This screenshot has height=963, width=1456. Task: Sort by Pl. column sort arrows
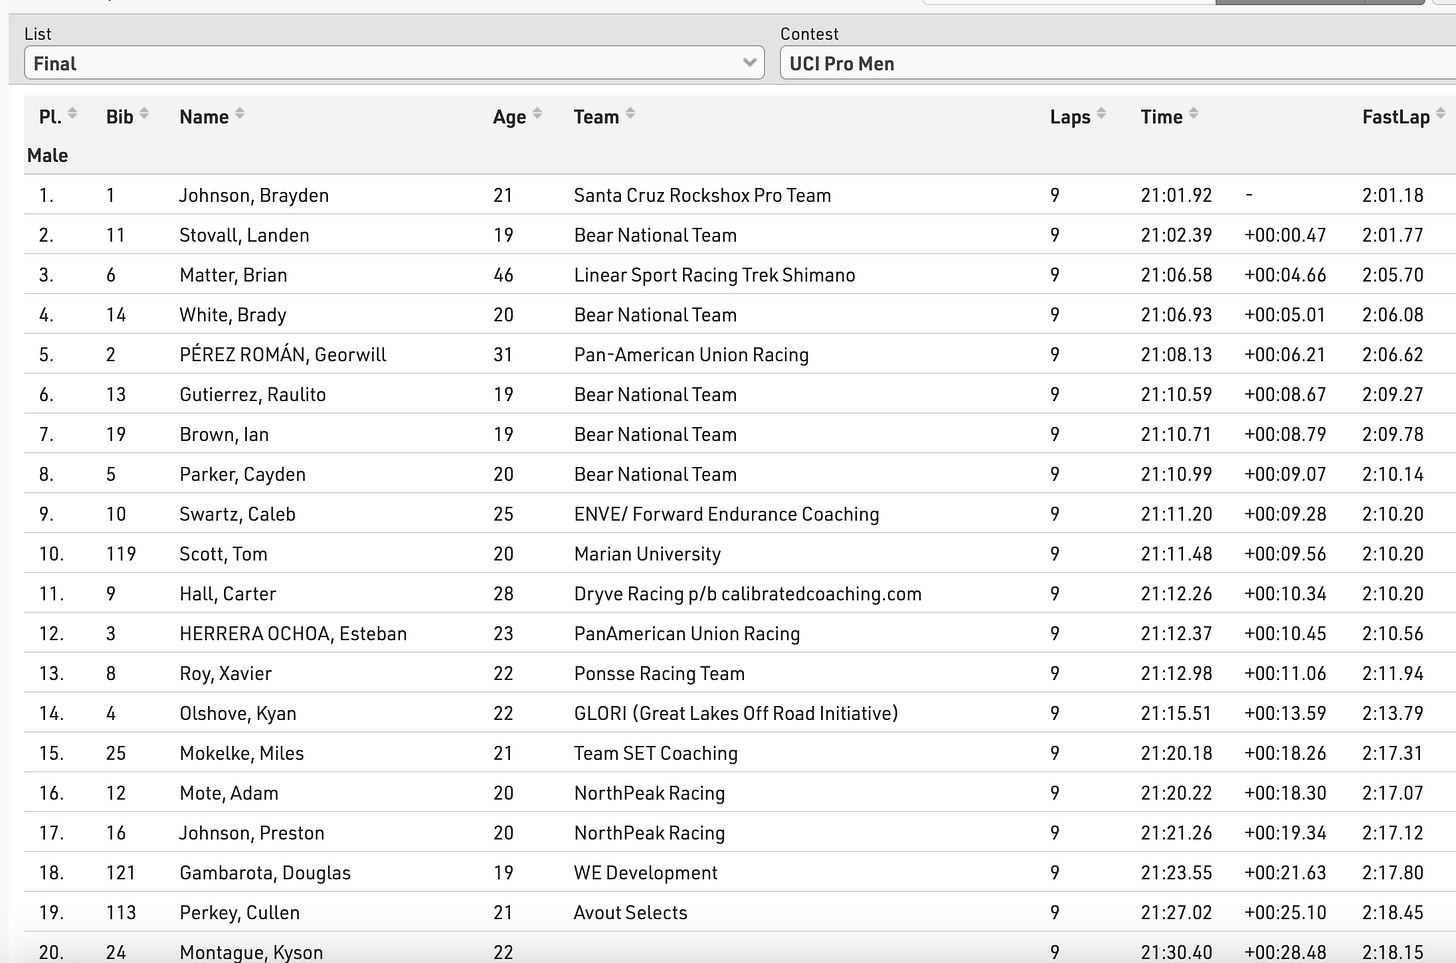click(x=72, y=114)
